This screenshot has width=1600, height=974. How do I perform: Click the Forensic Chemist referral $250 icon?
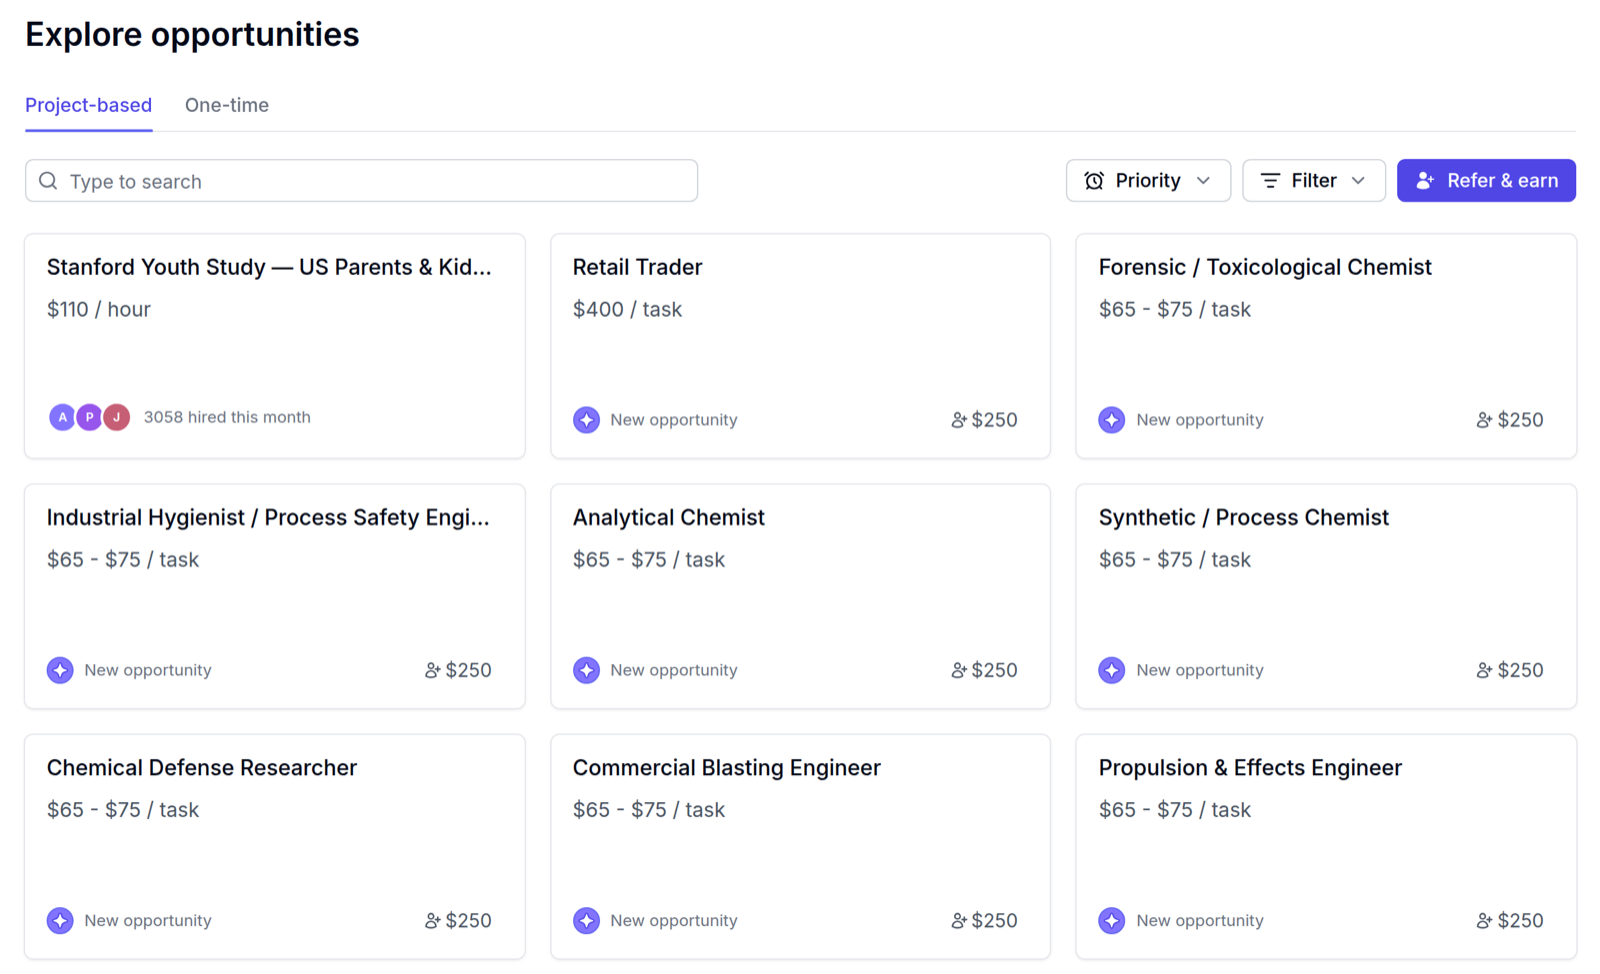pos(1484,420)
